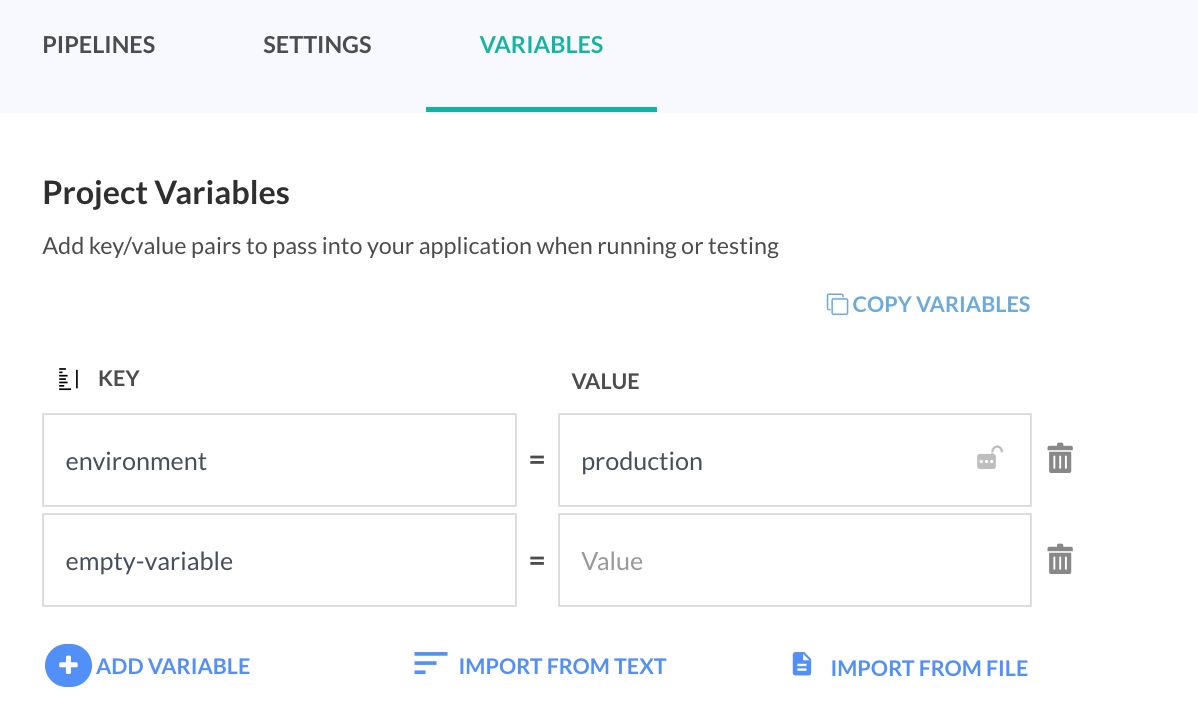Click the blue plus icon to add a variable

pos(68,666)
